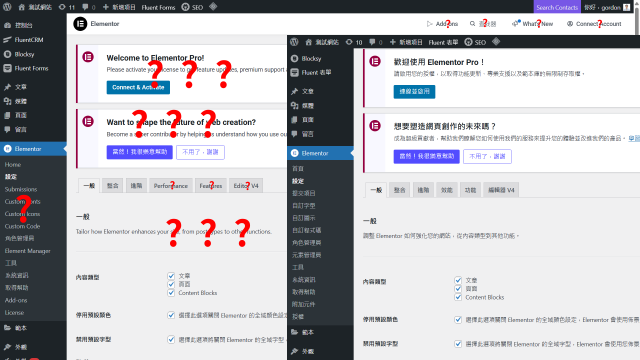Open 自訂字型 in the right window submenu

point(304,206)
